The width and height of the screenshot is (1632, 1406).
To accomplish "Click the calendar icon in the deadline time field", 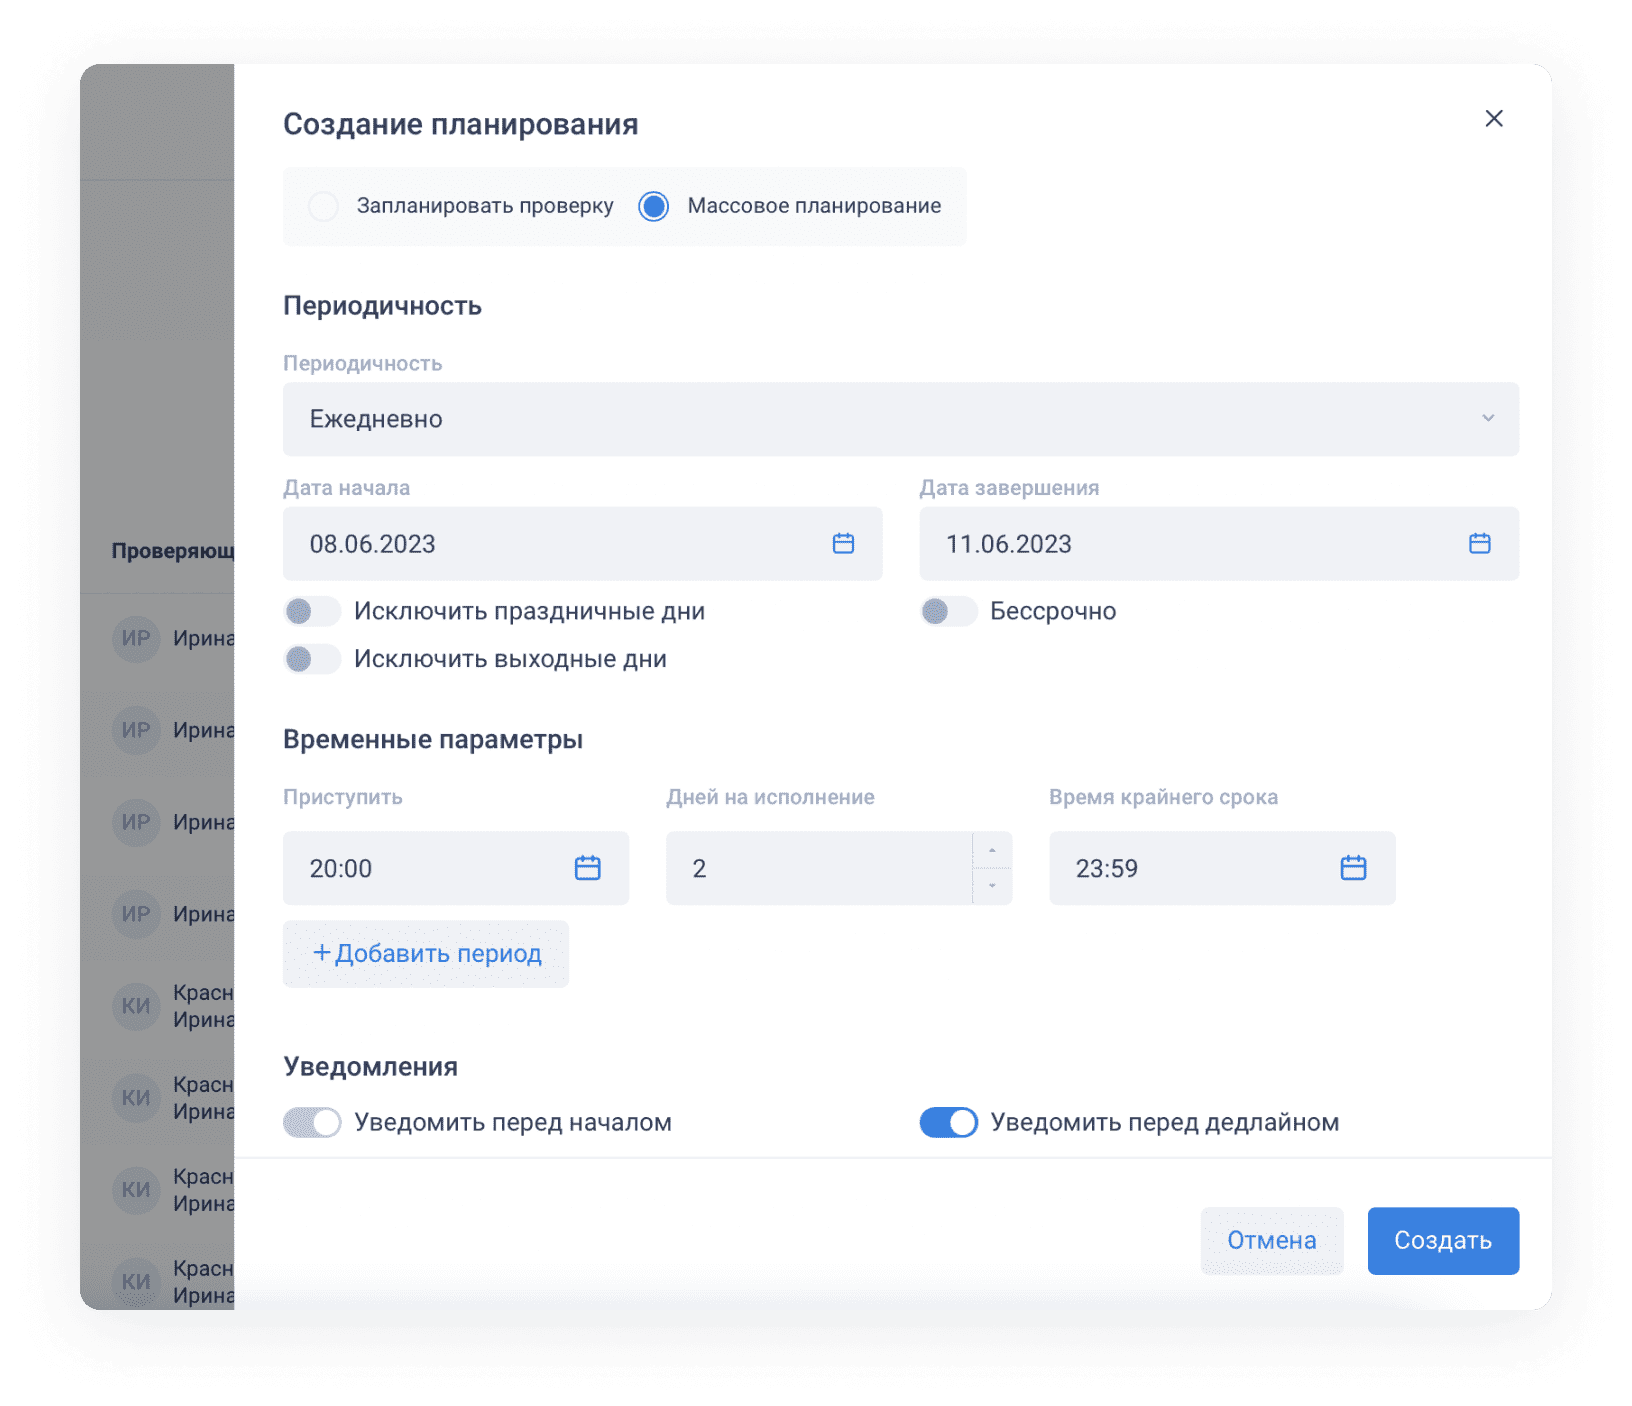I will [x=1353, y=867].
